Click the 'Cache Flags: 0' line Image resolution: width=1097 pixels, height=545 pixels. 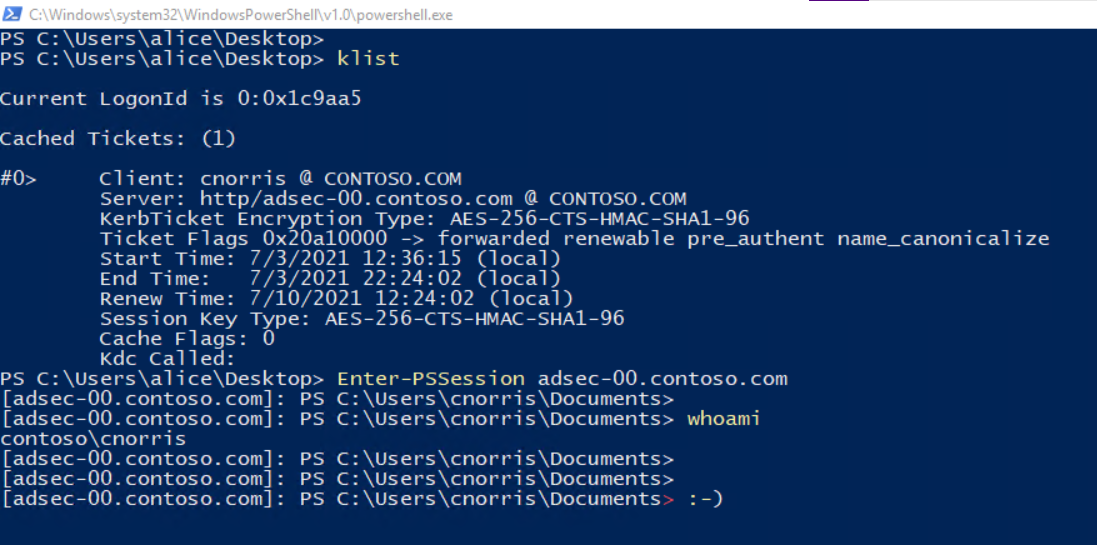point(187,339)
